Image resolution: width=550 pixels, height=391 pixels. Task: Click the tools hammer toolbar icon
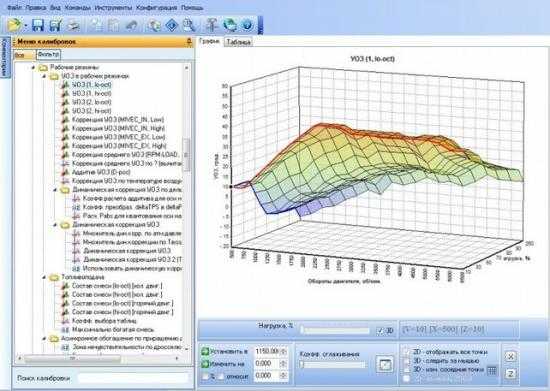tap(212, 25)
